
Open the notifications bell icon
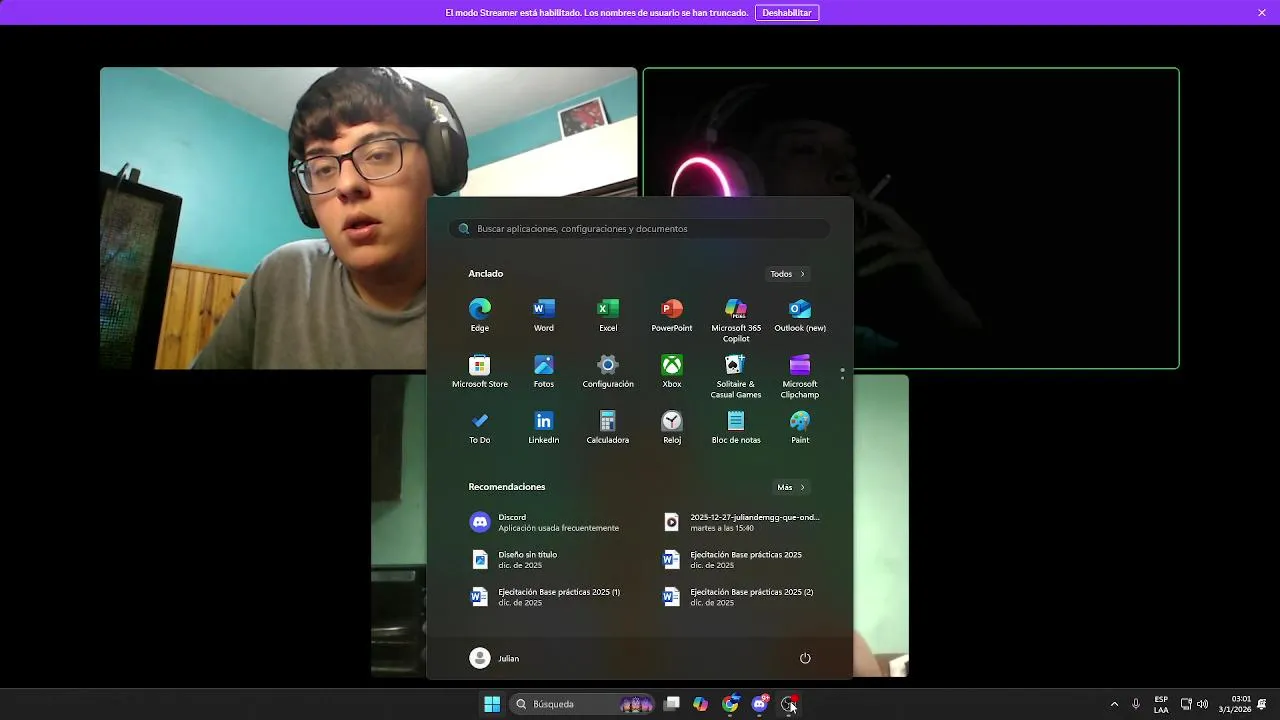click(1262, 704)
